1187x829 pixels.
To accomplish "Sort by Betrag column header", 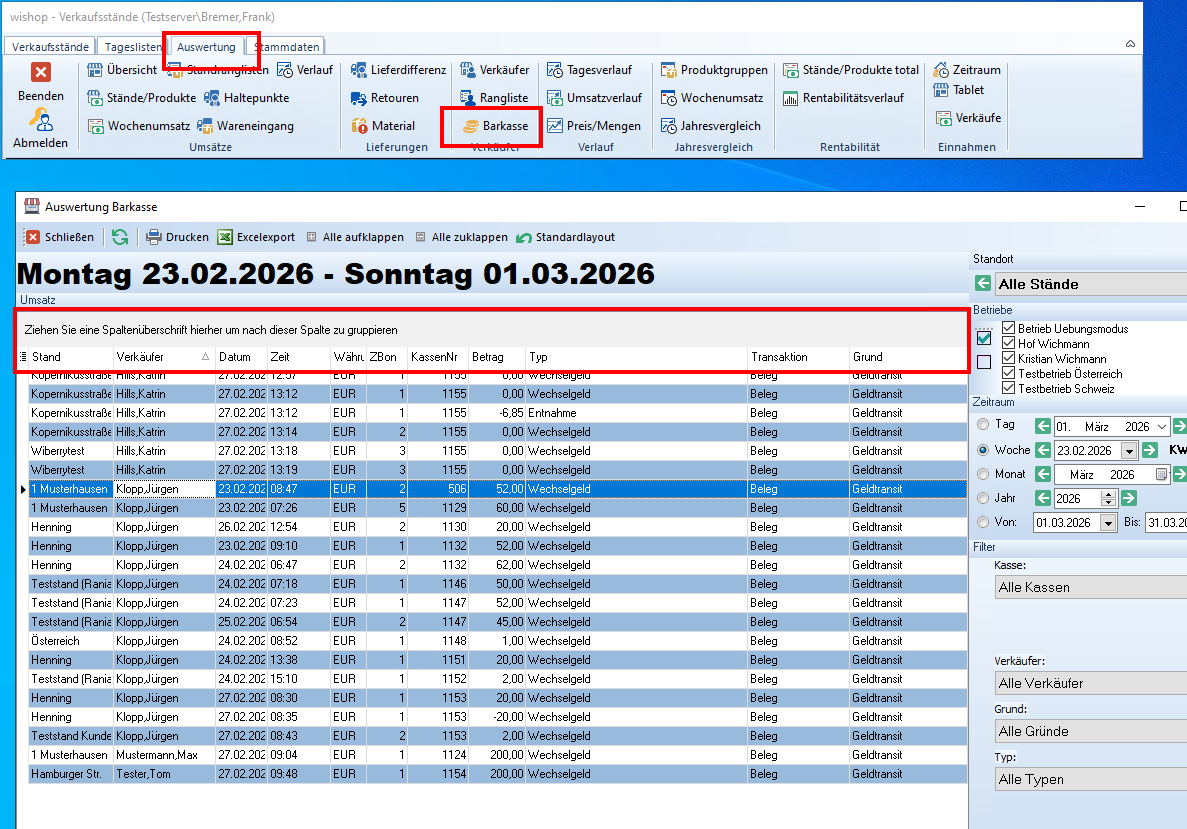I will [495, 357].
